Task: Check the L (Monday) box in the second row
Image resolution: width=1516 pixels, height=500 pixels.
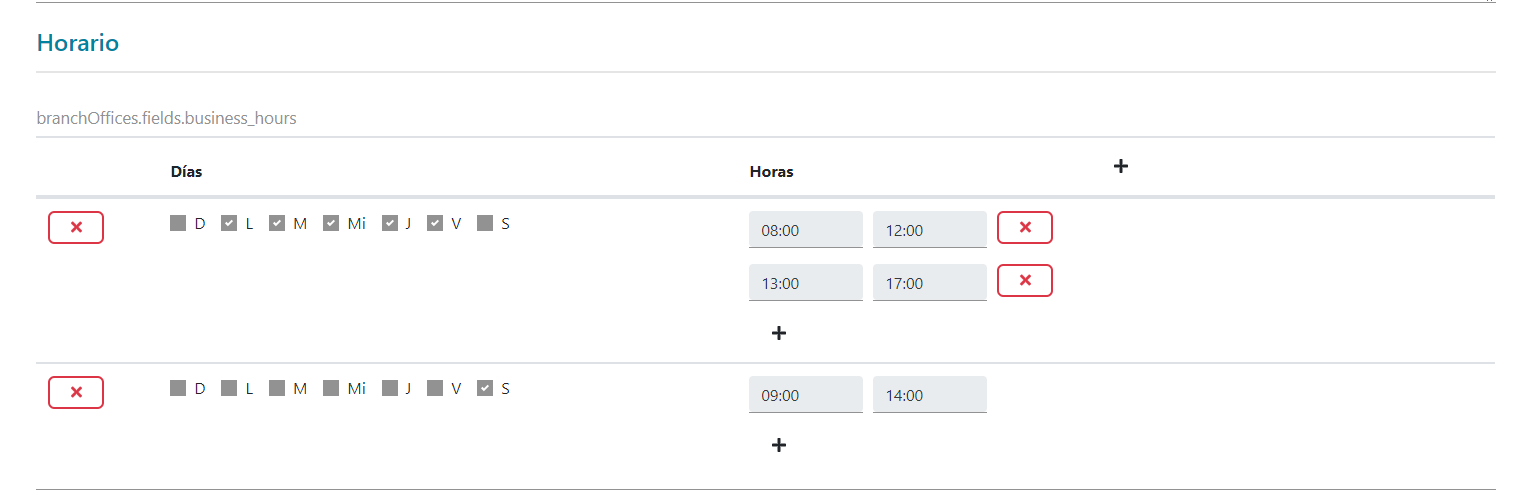Action: point(229,388)
